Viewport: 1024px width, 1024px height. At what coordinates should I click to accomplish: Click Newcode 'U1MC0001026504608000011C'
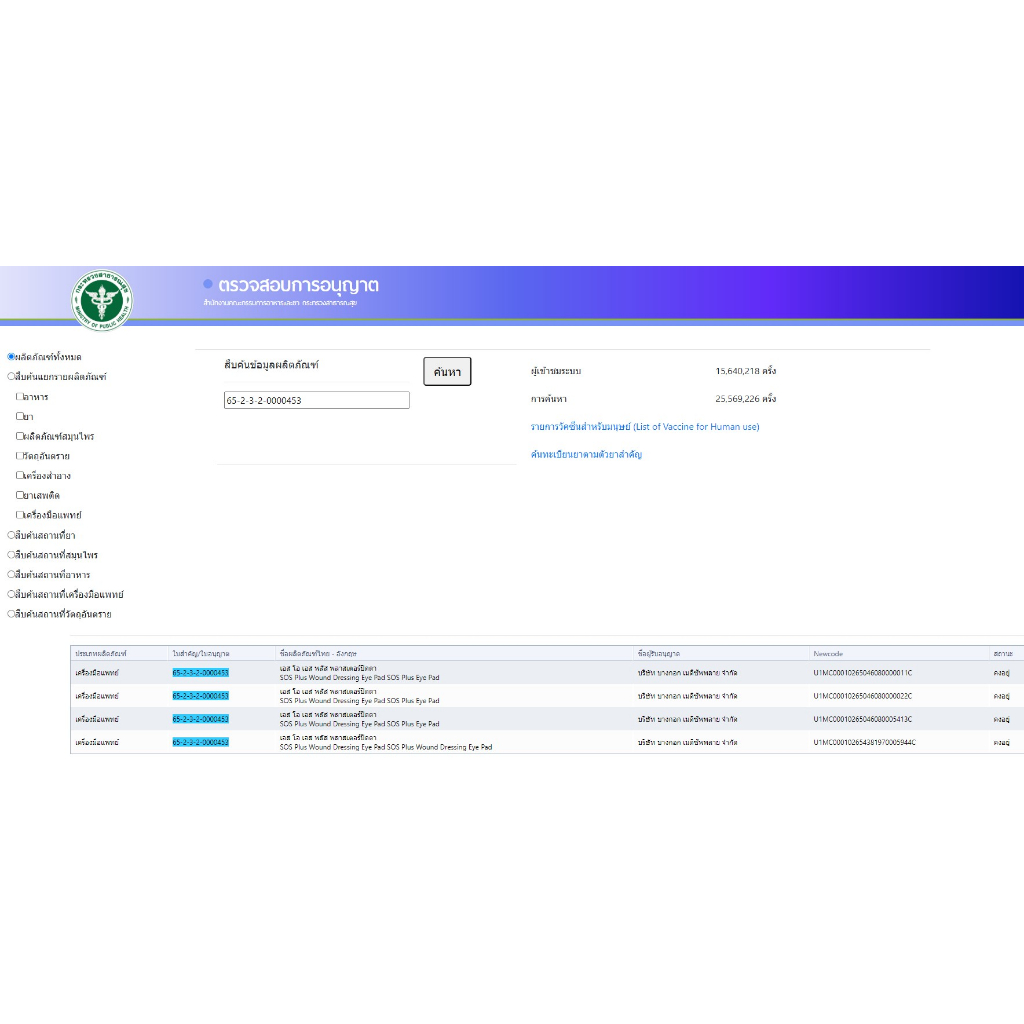click(863, 673)
